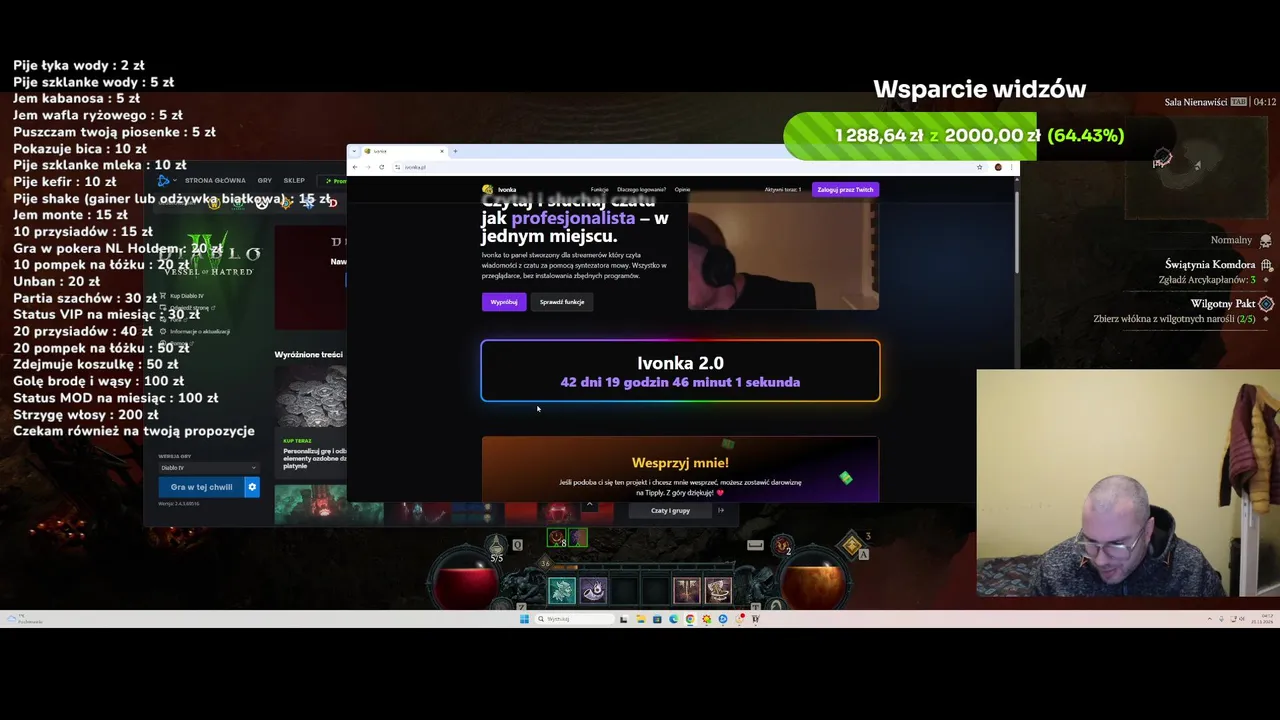Open the featured platinum coins thumbnail
This screenshot has height=720, width=1280.
(311, 398)
